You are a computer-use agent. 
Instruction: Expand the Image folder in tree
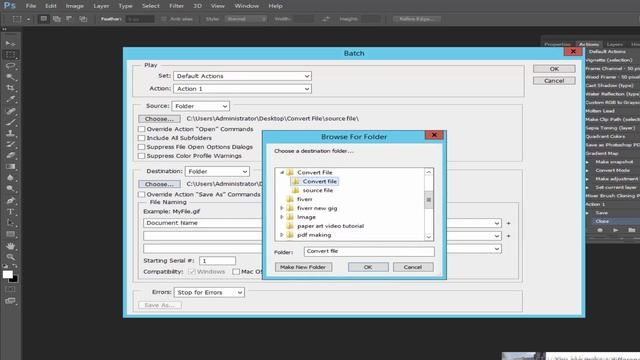(x=282, y=217)
